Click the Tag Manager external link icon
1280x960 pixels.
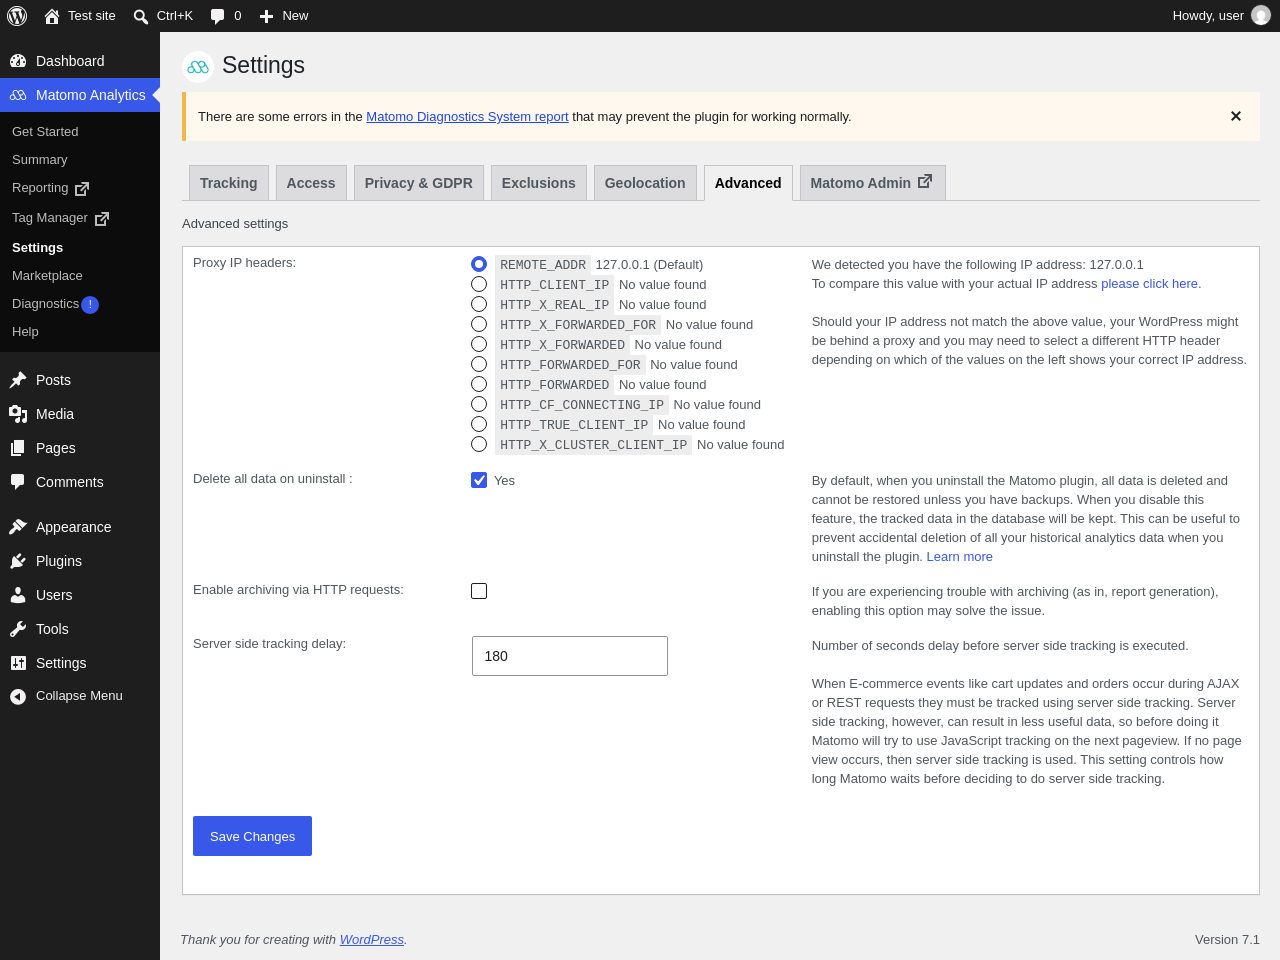[102, 219]
